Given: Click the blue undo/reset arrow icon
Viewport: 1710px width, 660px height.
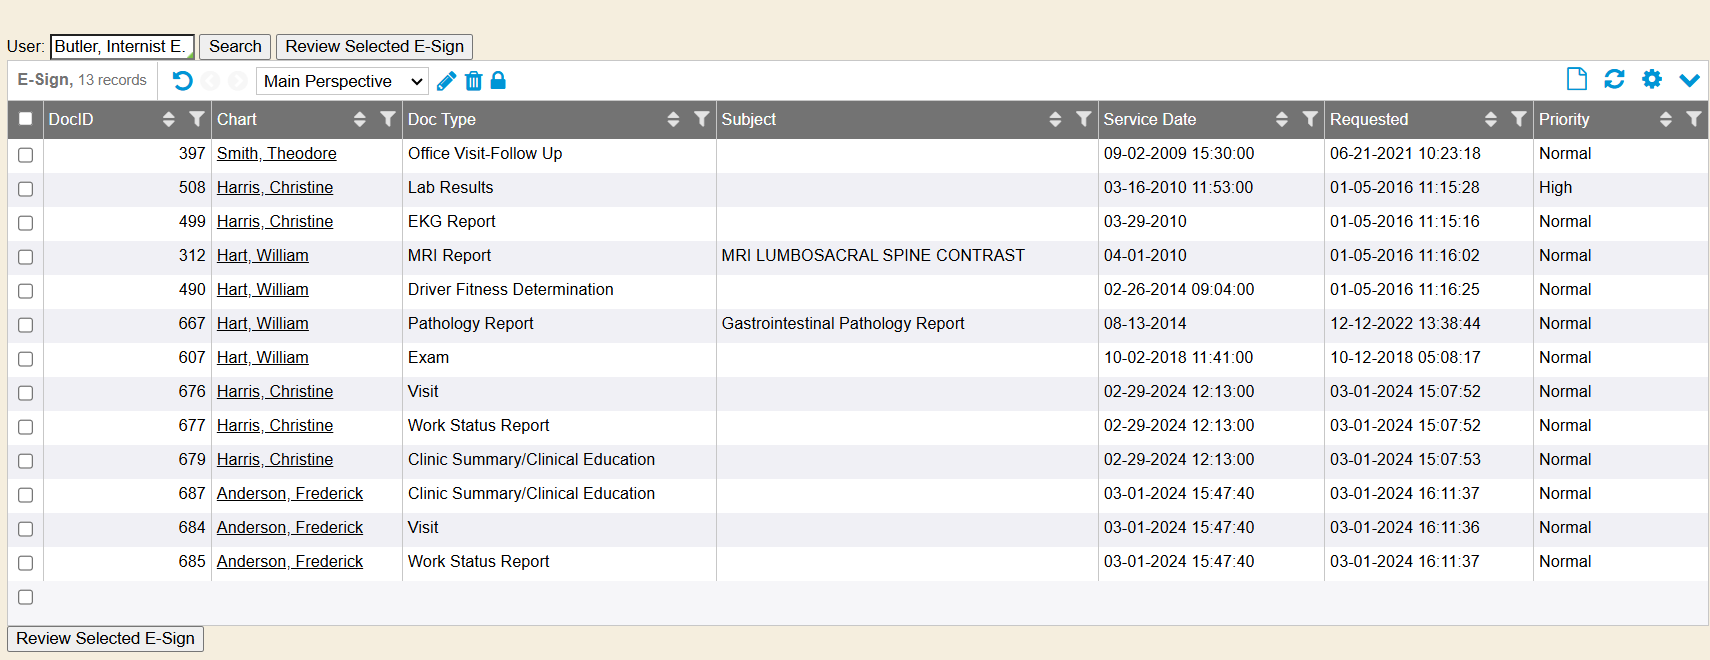Looking at the screenshot, I should click(182, 81).
